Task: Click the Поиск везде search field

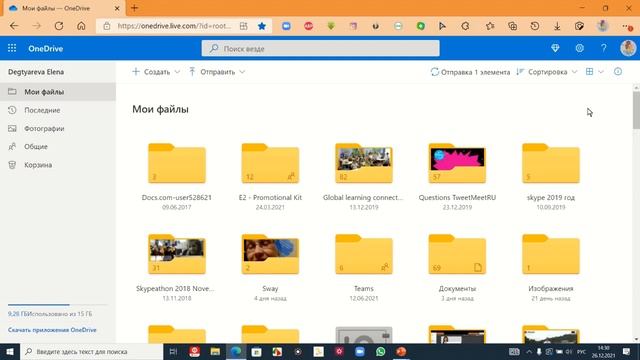Action: [320, 49]
